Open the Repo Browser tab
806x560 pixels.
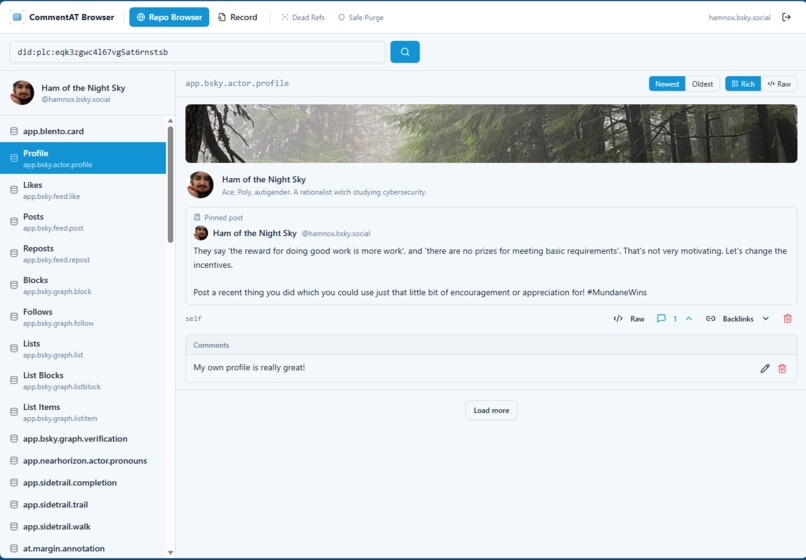pos(169,17)
